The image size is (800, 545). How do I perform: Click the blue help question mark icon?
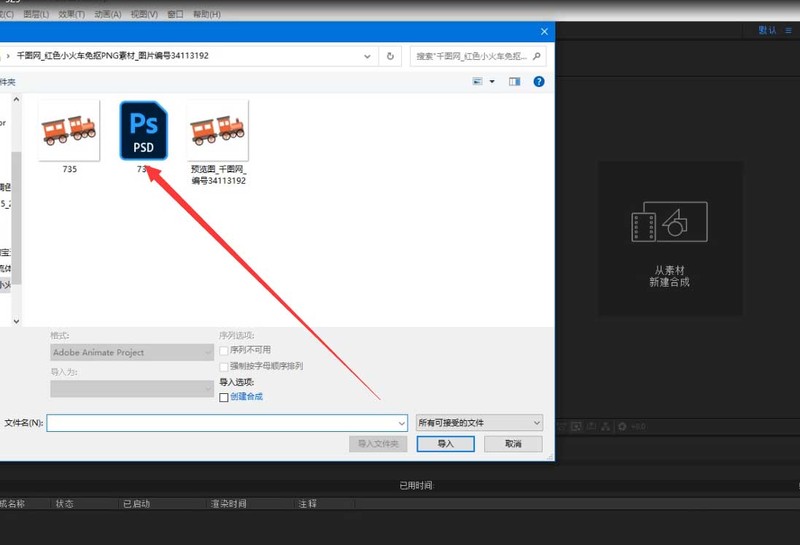tap(539, 82)
